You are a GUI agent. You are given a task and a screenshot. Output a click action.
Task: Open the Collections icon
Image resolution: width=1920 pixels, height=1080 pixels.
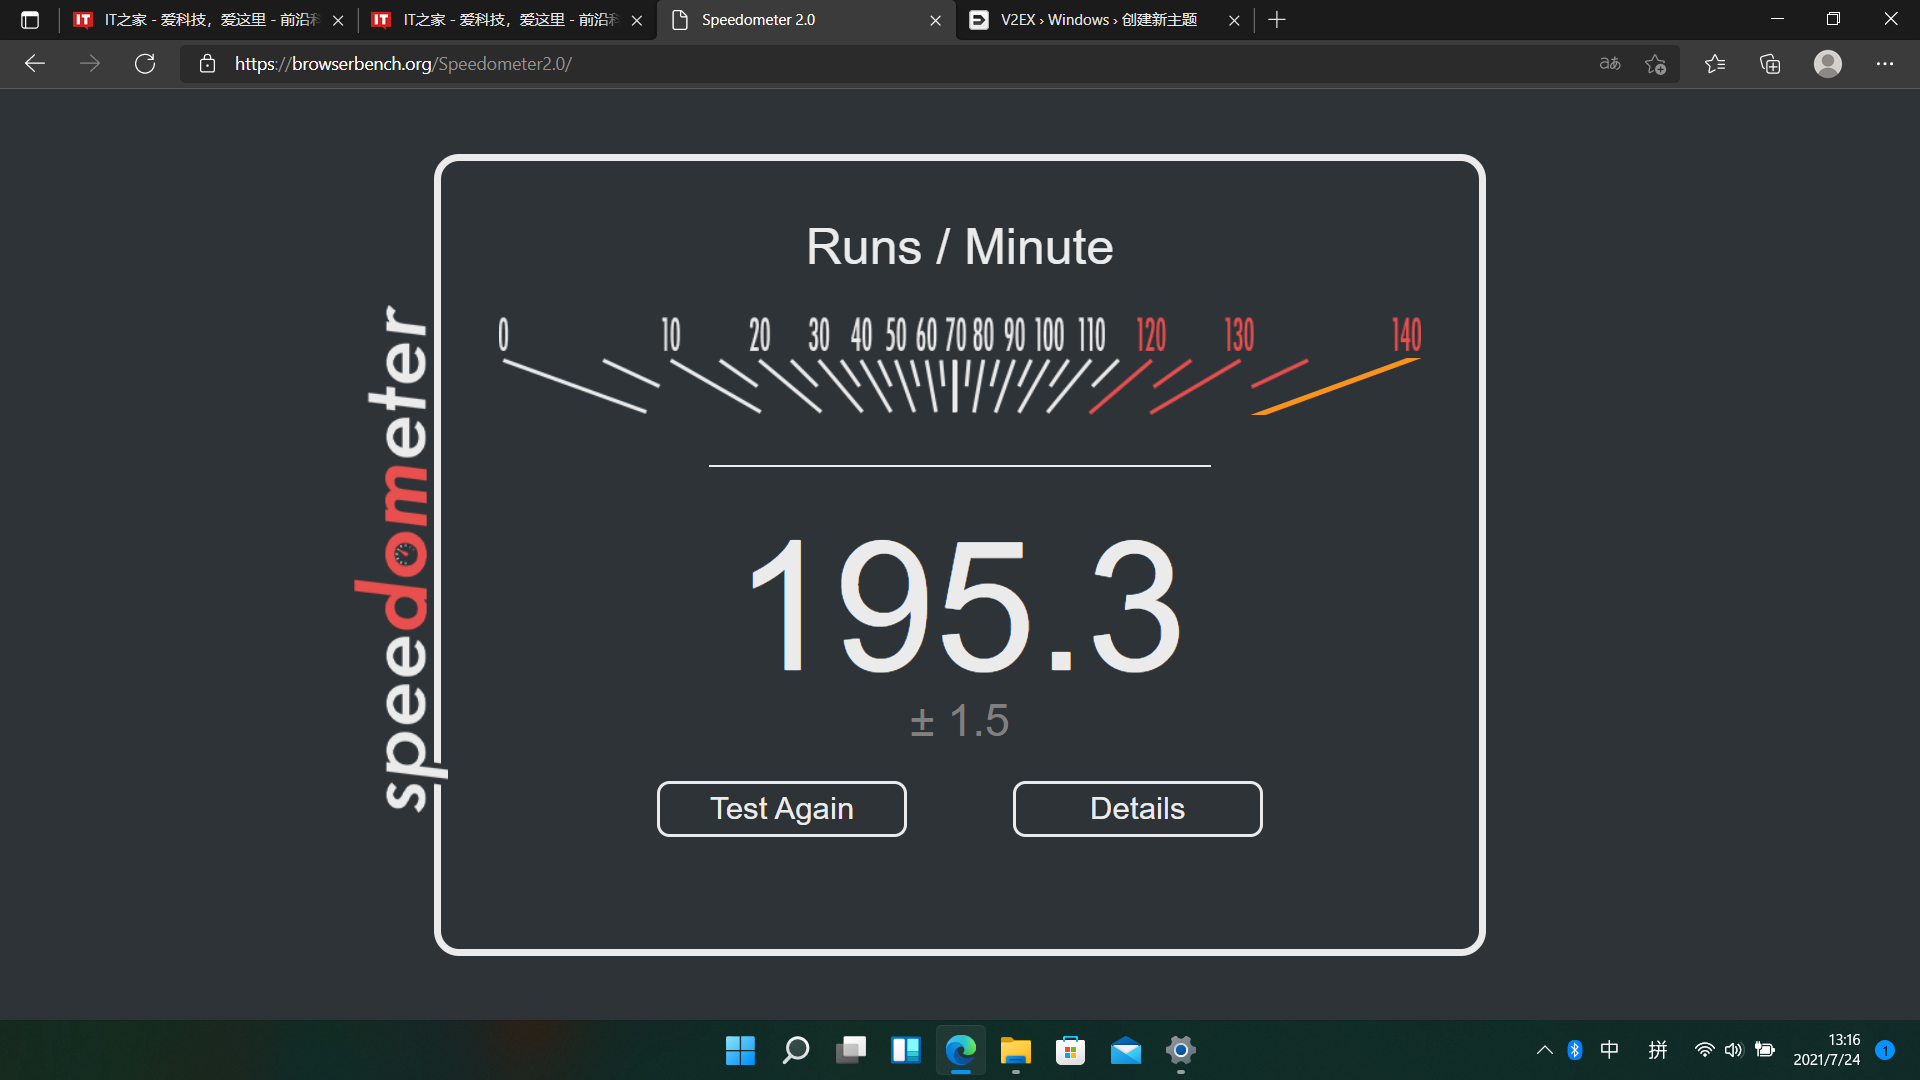pos(1770,64)
